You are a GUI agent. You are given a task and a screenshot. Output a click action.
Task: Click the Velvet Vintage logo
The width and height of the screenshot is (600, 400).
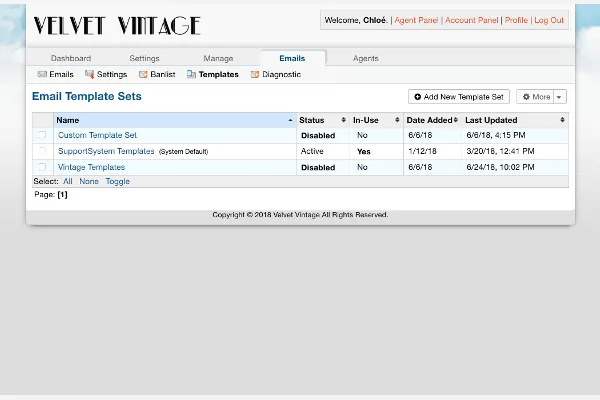117,25
